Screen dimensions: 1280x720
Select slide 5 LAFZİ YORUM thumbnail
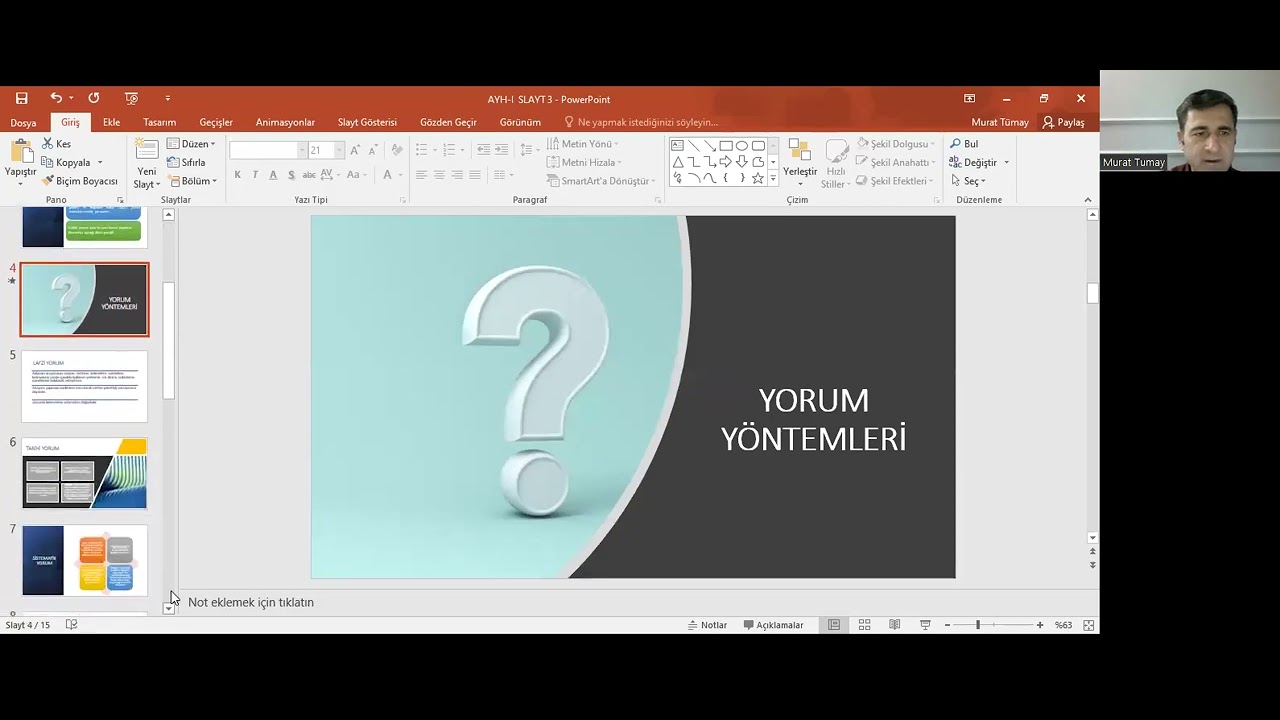point(84,386)
